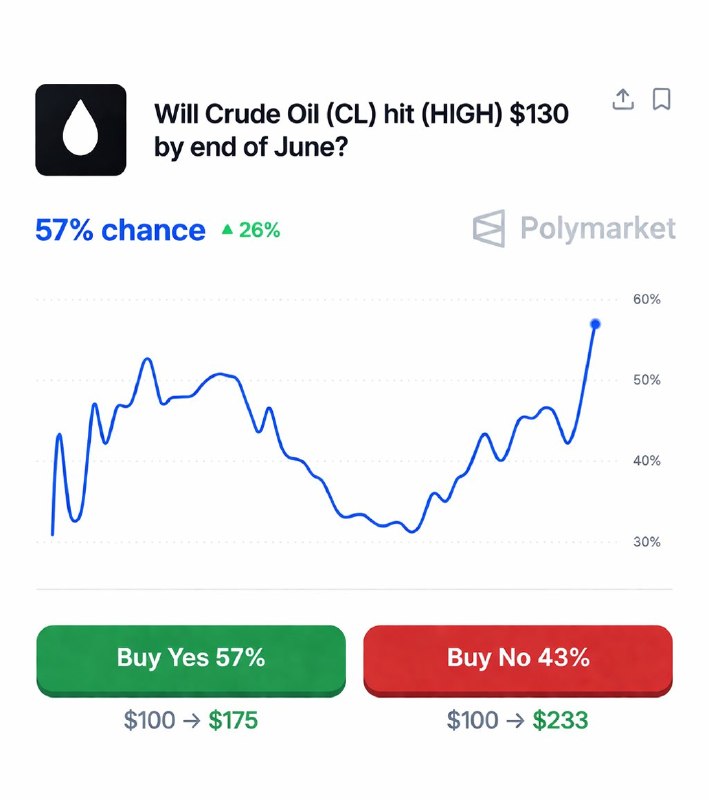Select the Polymarket logo icon
Image resolution: width=709 pixels, height=800 pixels.
(x=489, y=228)
